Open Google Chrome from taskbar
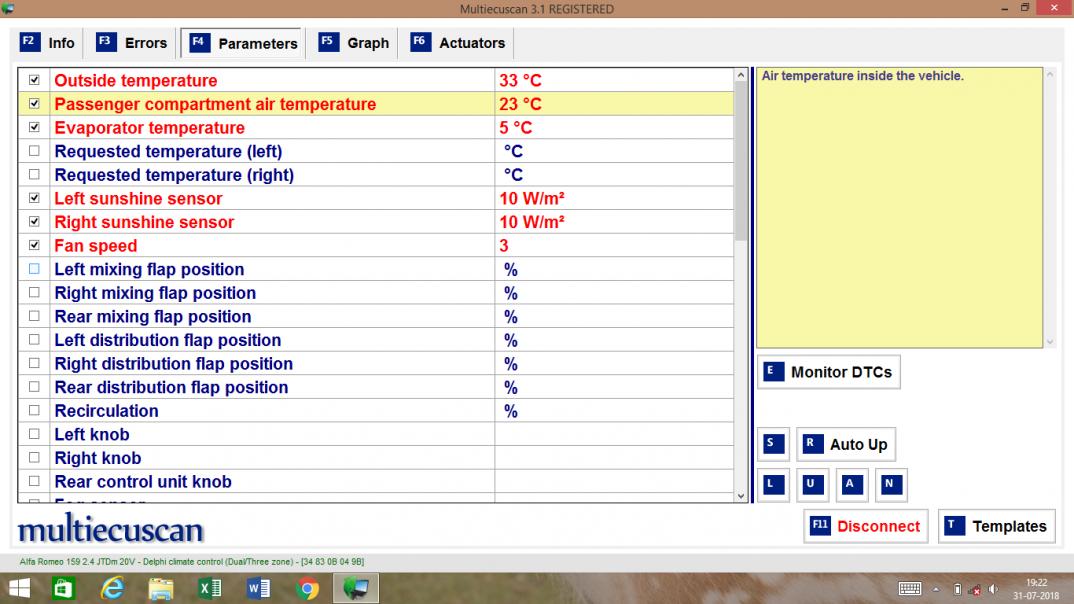The width and height of the screenshot is (1074, 604). (308, 588)
